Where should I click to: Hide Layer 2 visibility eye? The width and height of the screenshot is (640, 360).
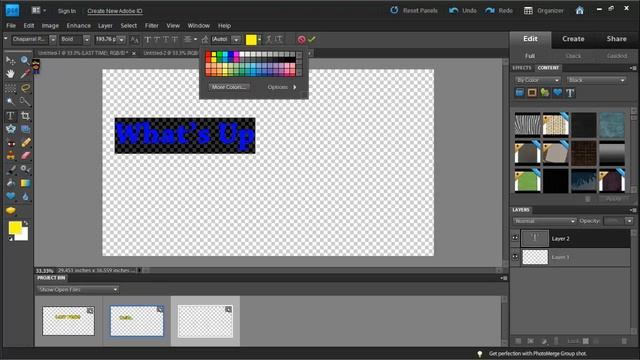click(516, 238)
